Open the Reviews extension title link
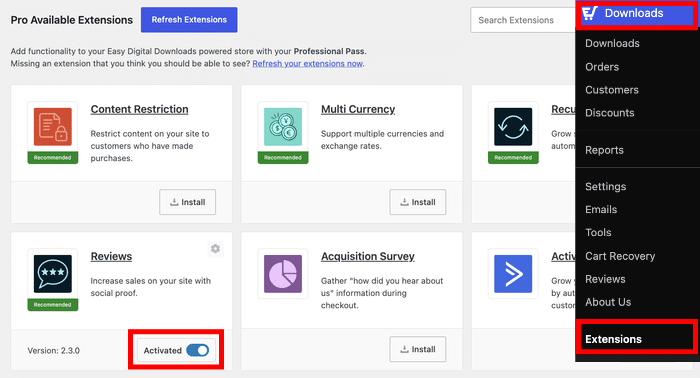The height and width of the screenshot is (378, 700). click(111, 256)
